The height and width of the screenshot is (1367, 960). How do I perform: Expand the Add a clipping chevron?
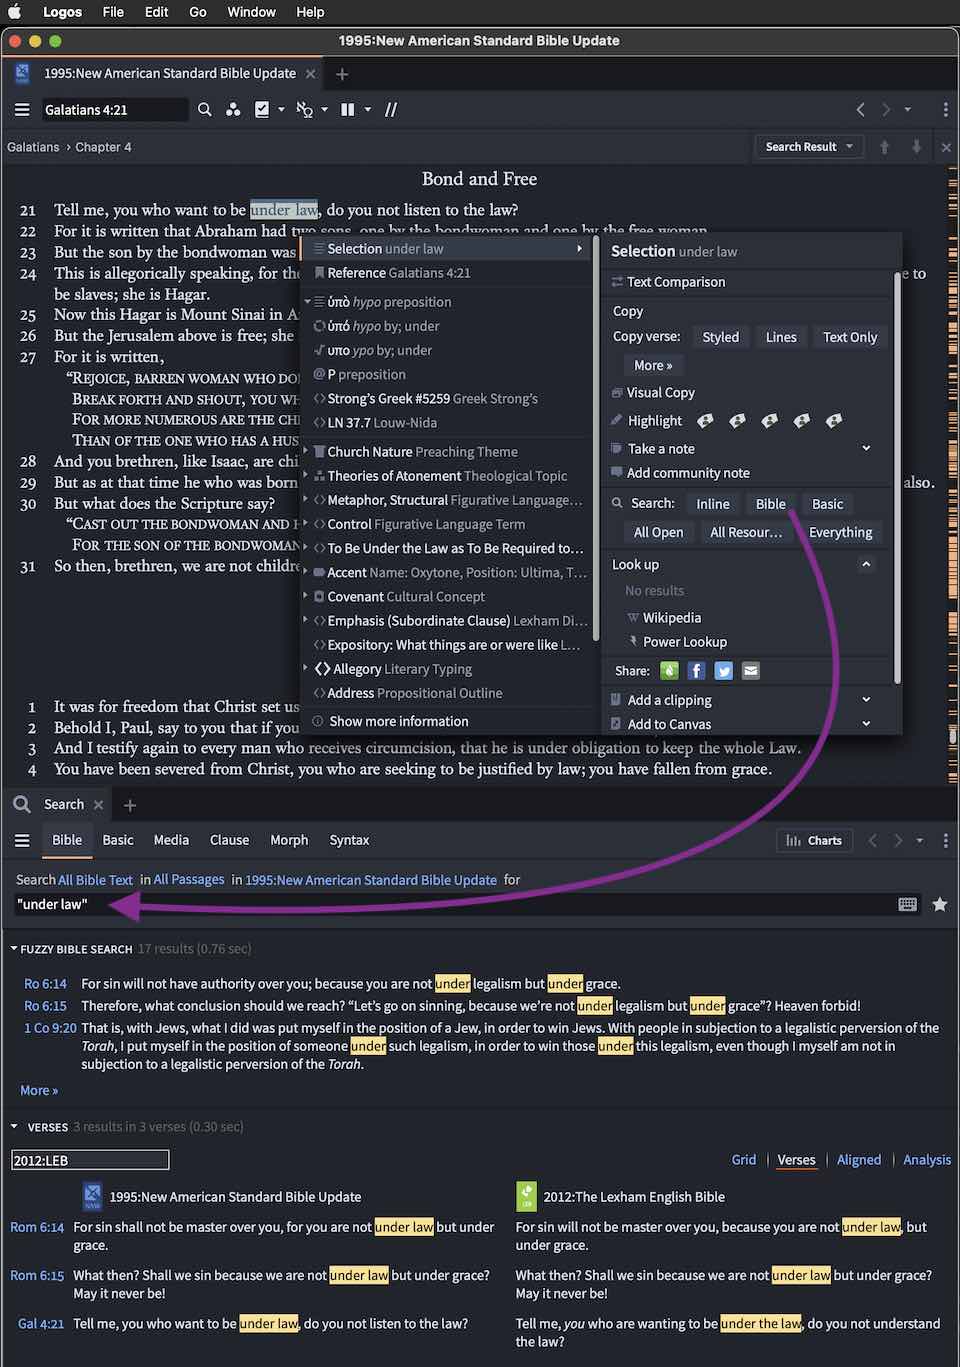point(866,700)
